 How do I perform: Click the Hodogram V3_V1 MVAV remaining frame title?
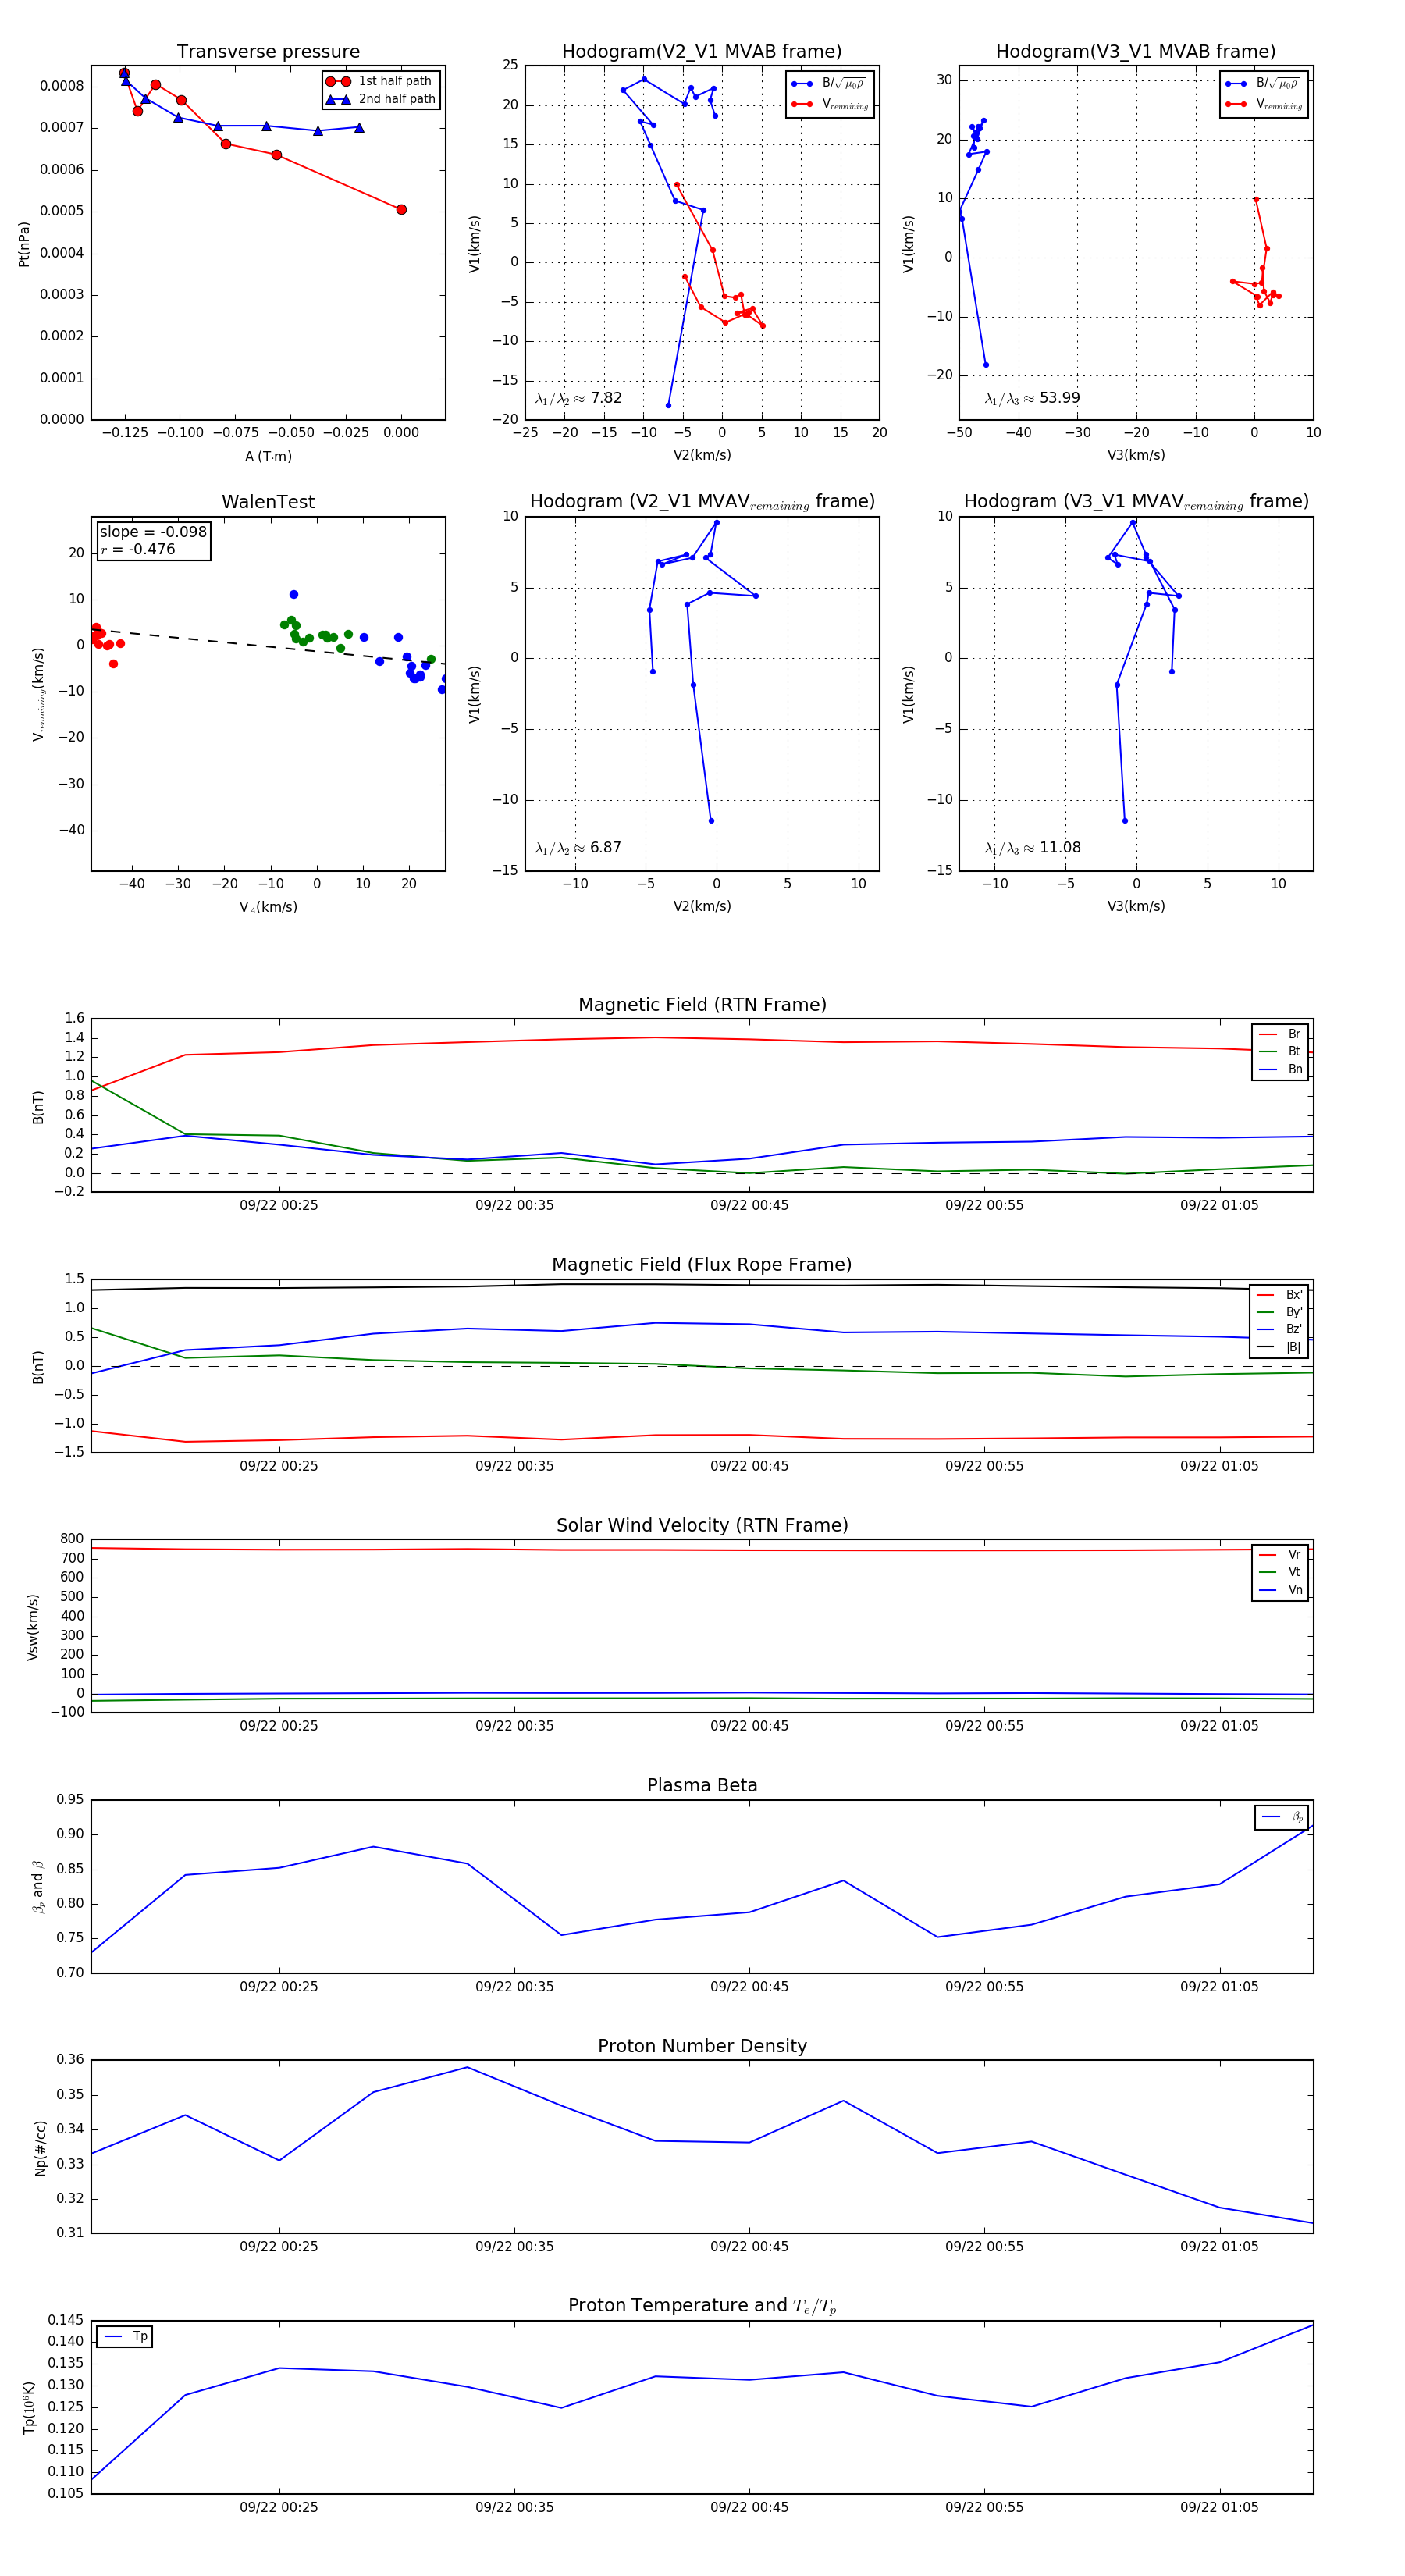point(1135,502)
